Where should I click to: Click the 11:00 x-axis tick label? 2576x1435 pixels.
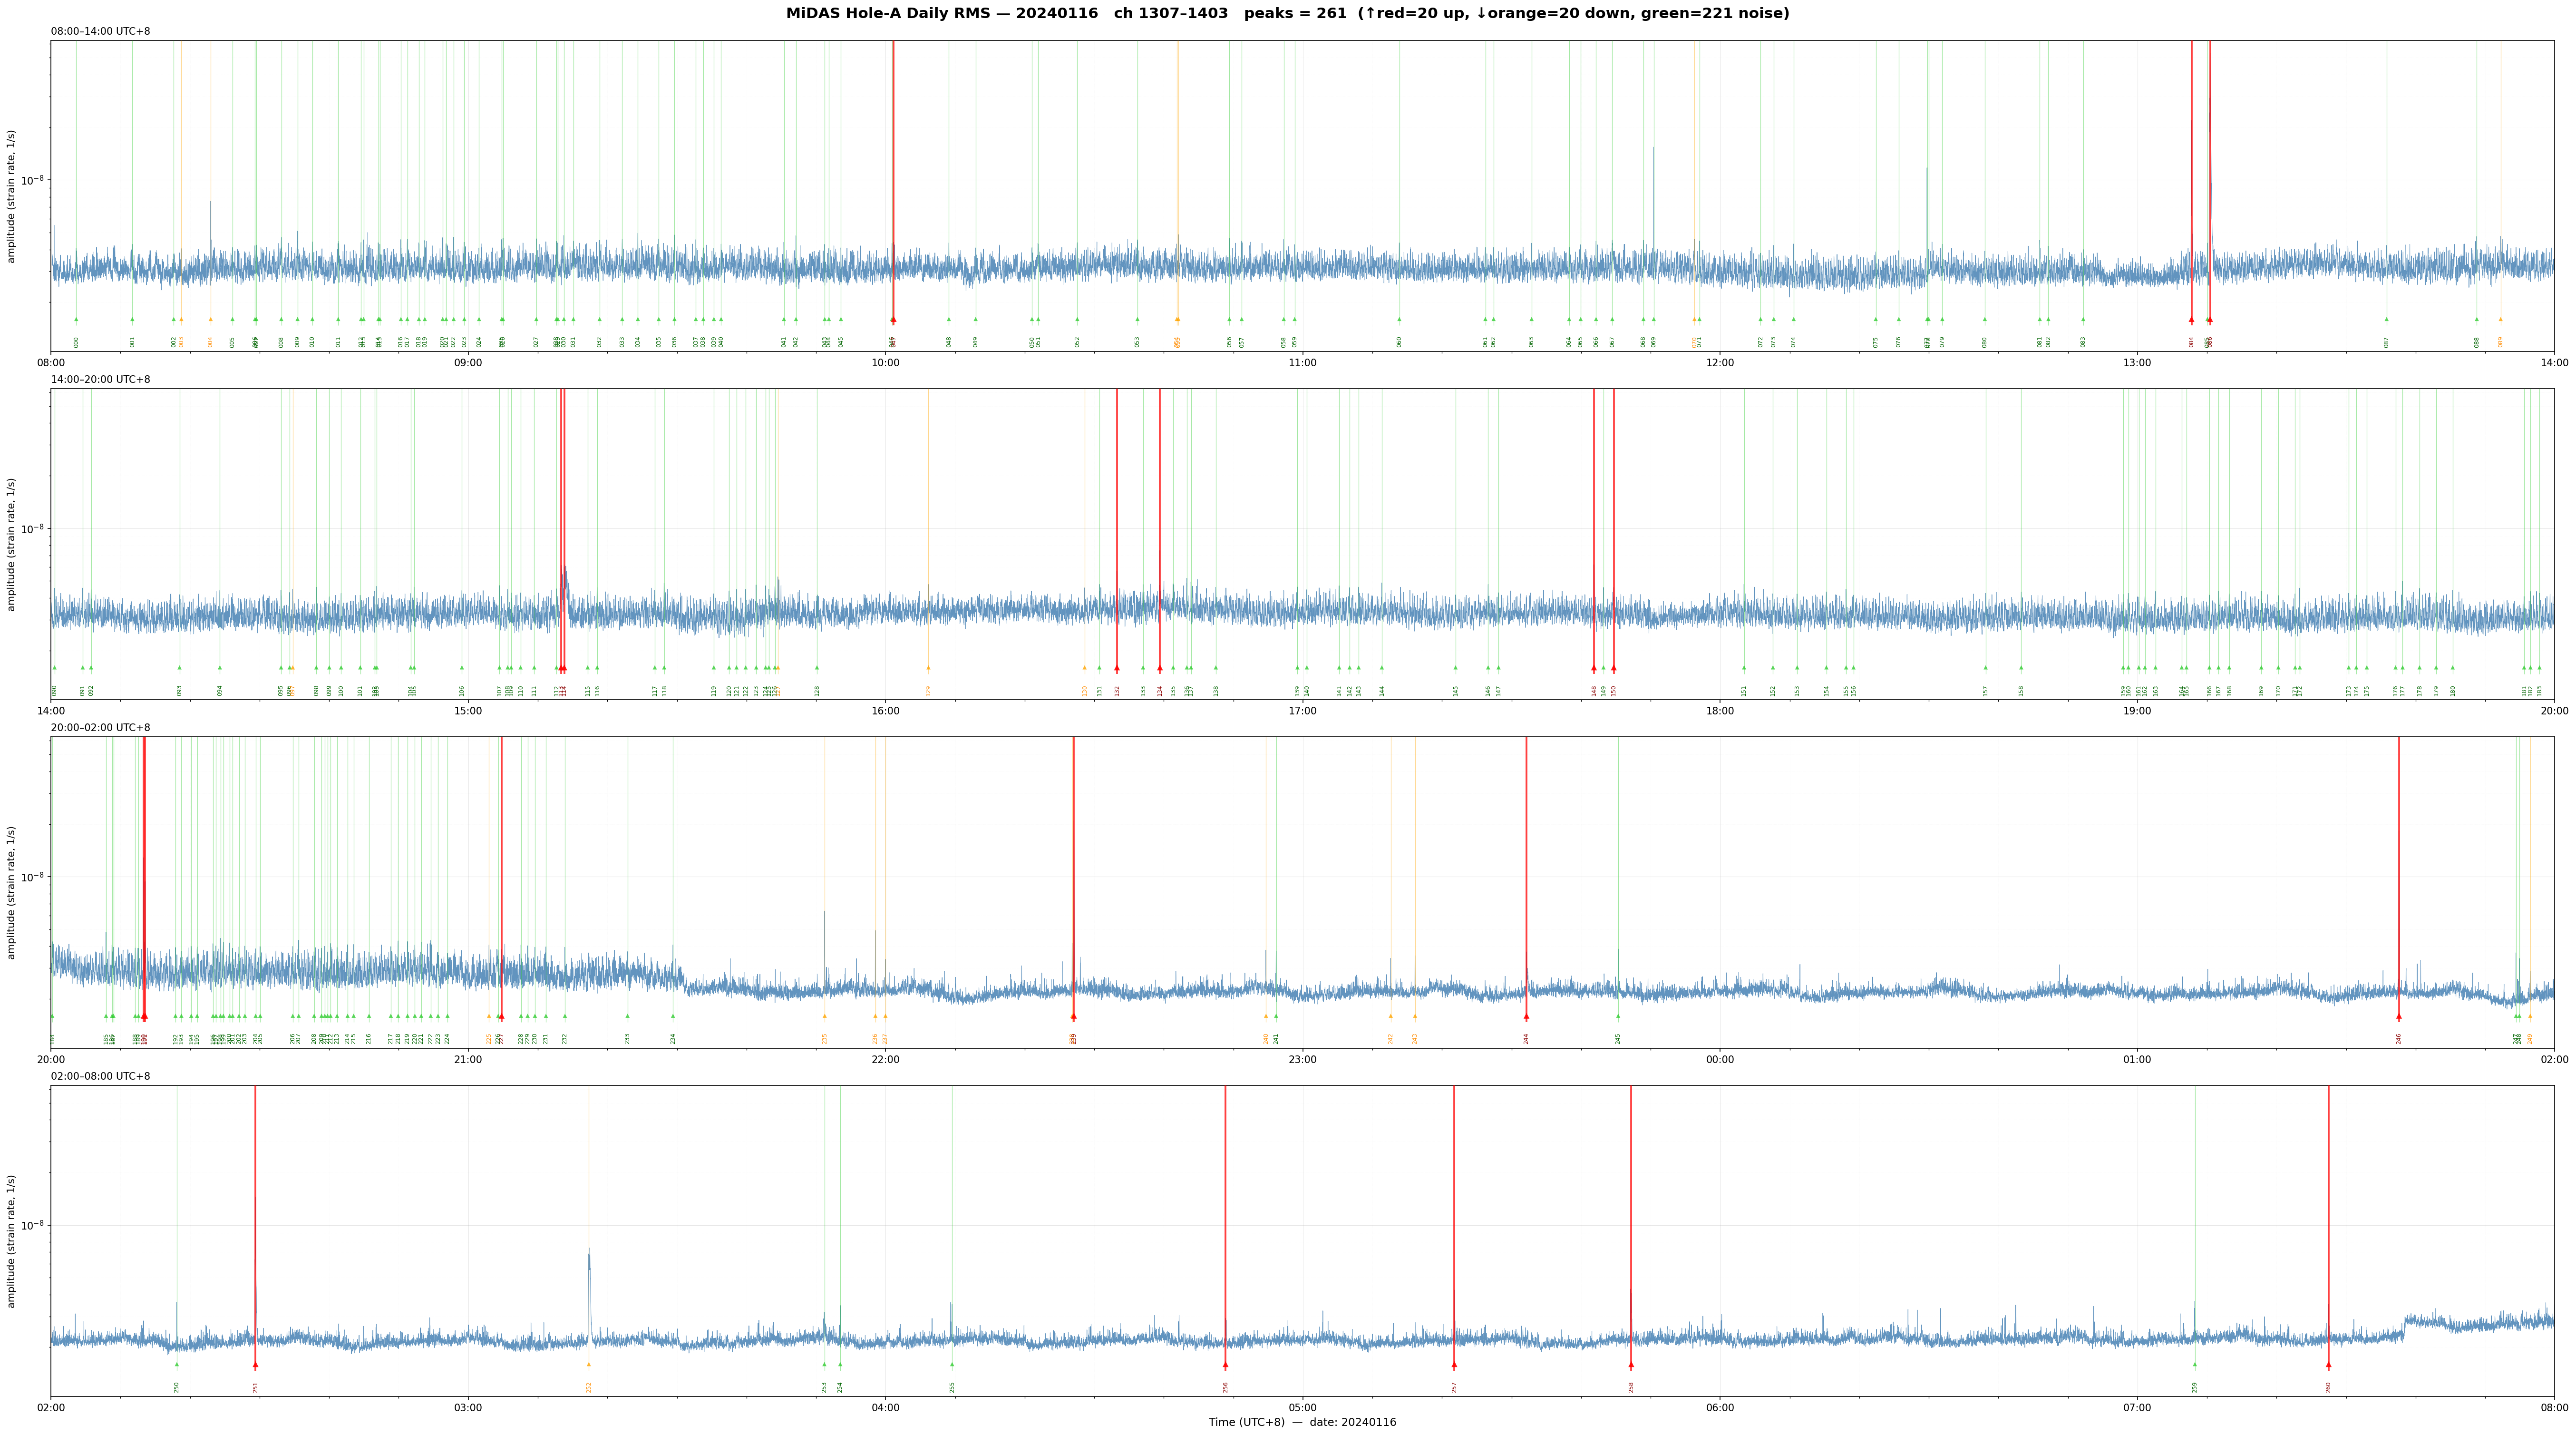pos(1302,363)
